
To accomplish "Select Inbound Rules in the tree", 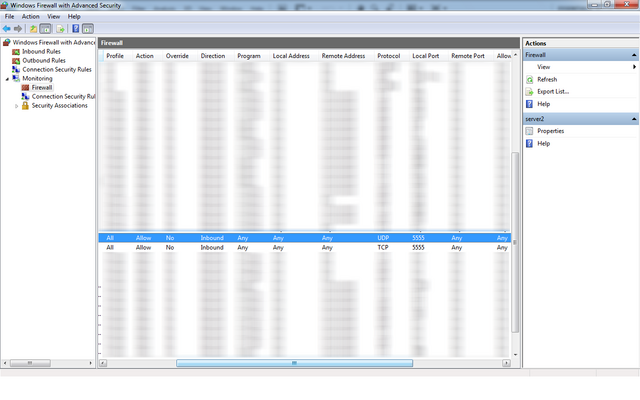I will coord(41,52).
